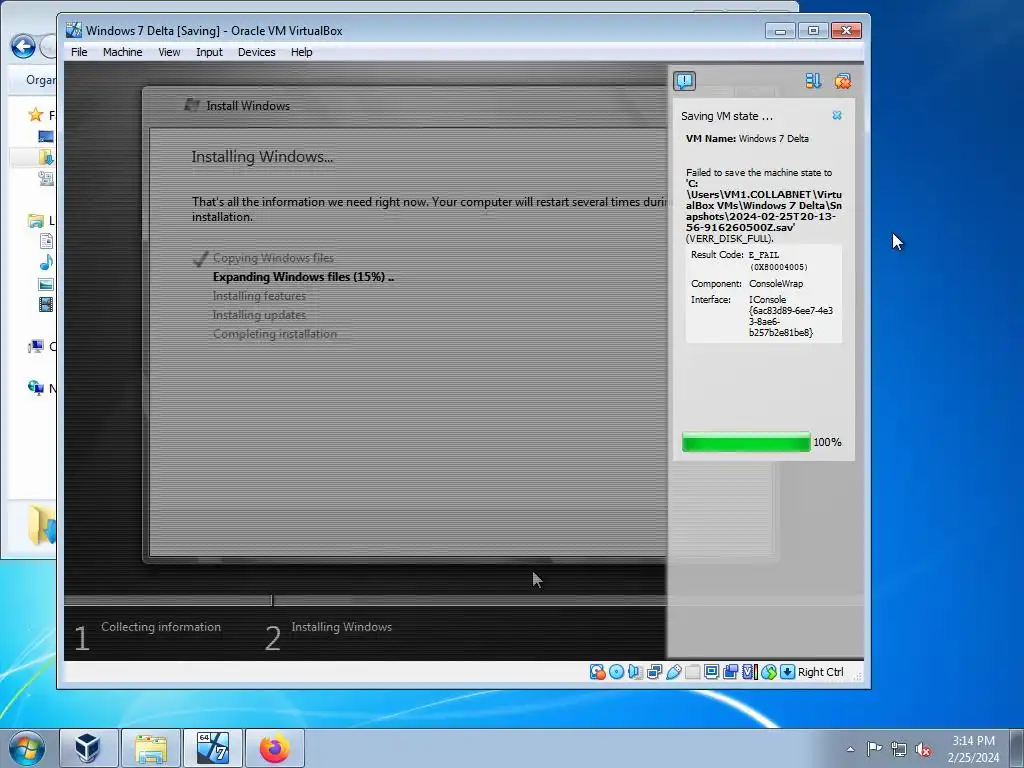Click the notification sort order icon
This screenshot has width=1024, height=768.
click(813, 81)
